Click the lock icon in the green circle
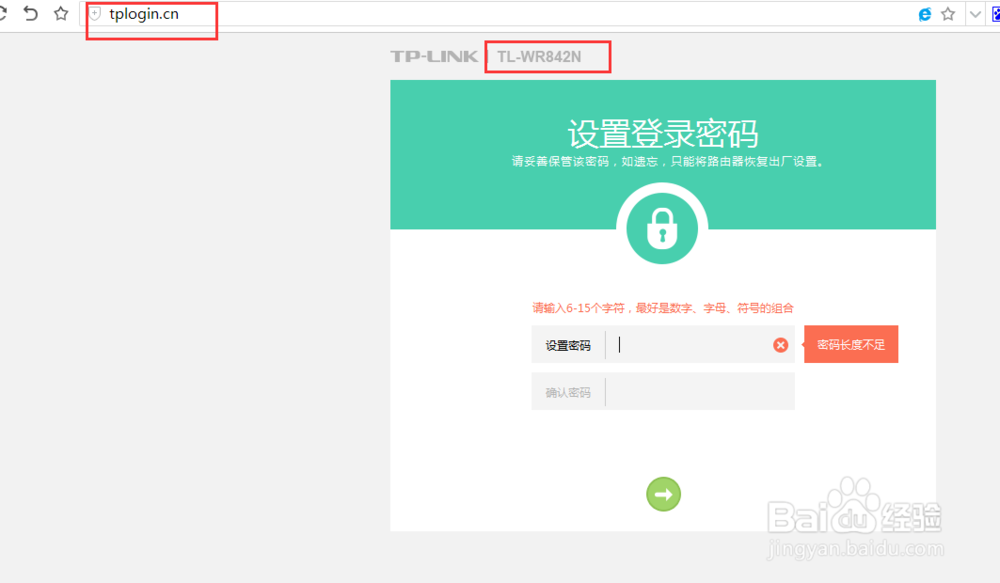The height and width of the screenshot is (583, 1000). pos(662,228)
